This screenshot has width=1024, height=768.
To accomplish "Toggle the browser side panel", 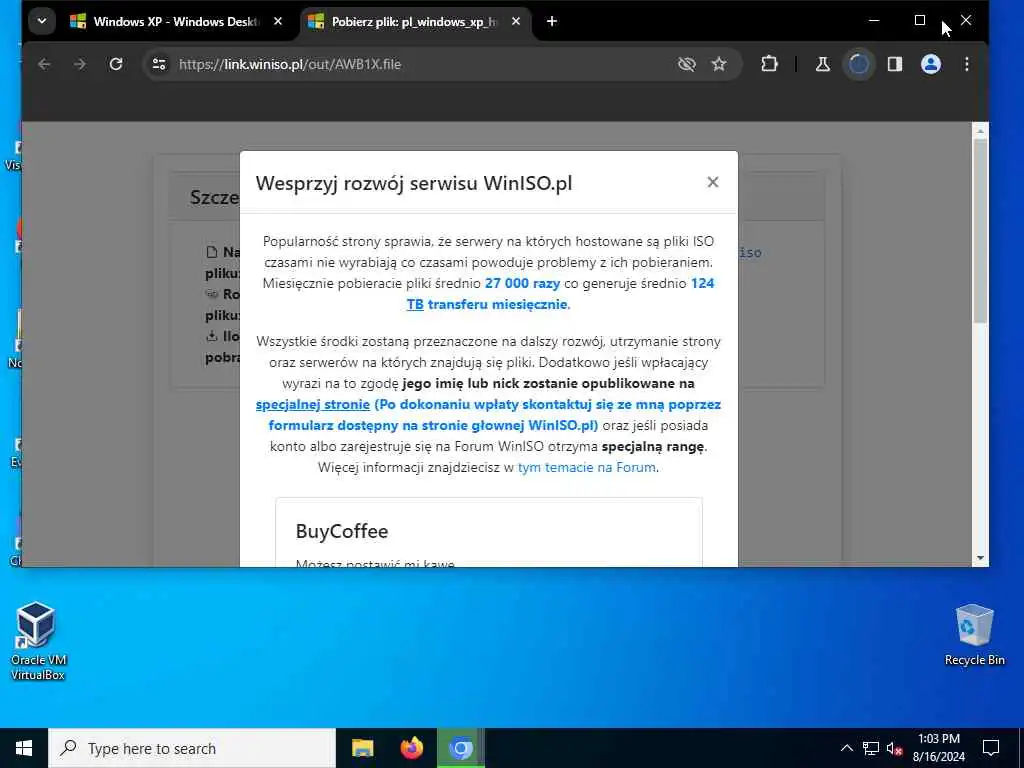I will (895, 64).
